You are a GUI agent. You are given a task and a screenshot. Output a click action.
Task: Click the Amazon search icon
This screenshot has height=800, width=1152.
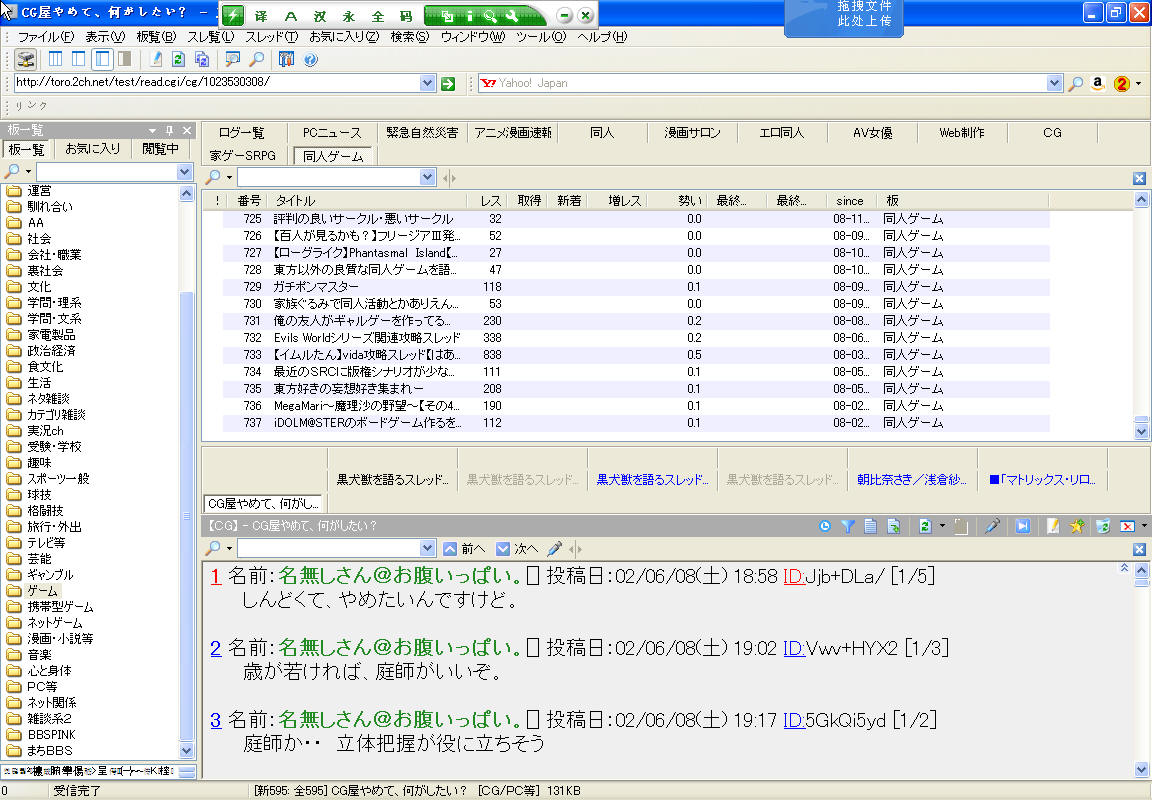(1098, 84)
